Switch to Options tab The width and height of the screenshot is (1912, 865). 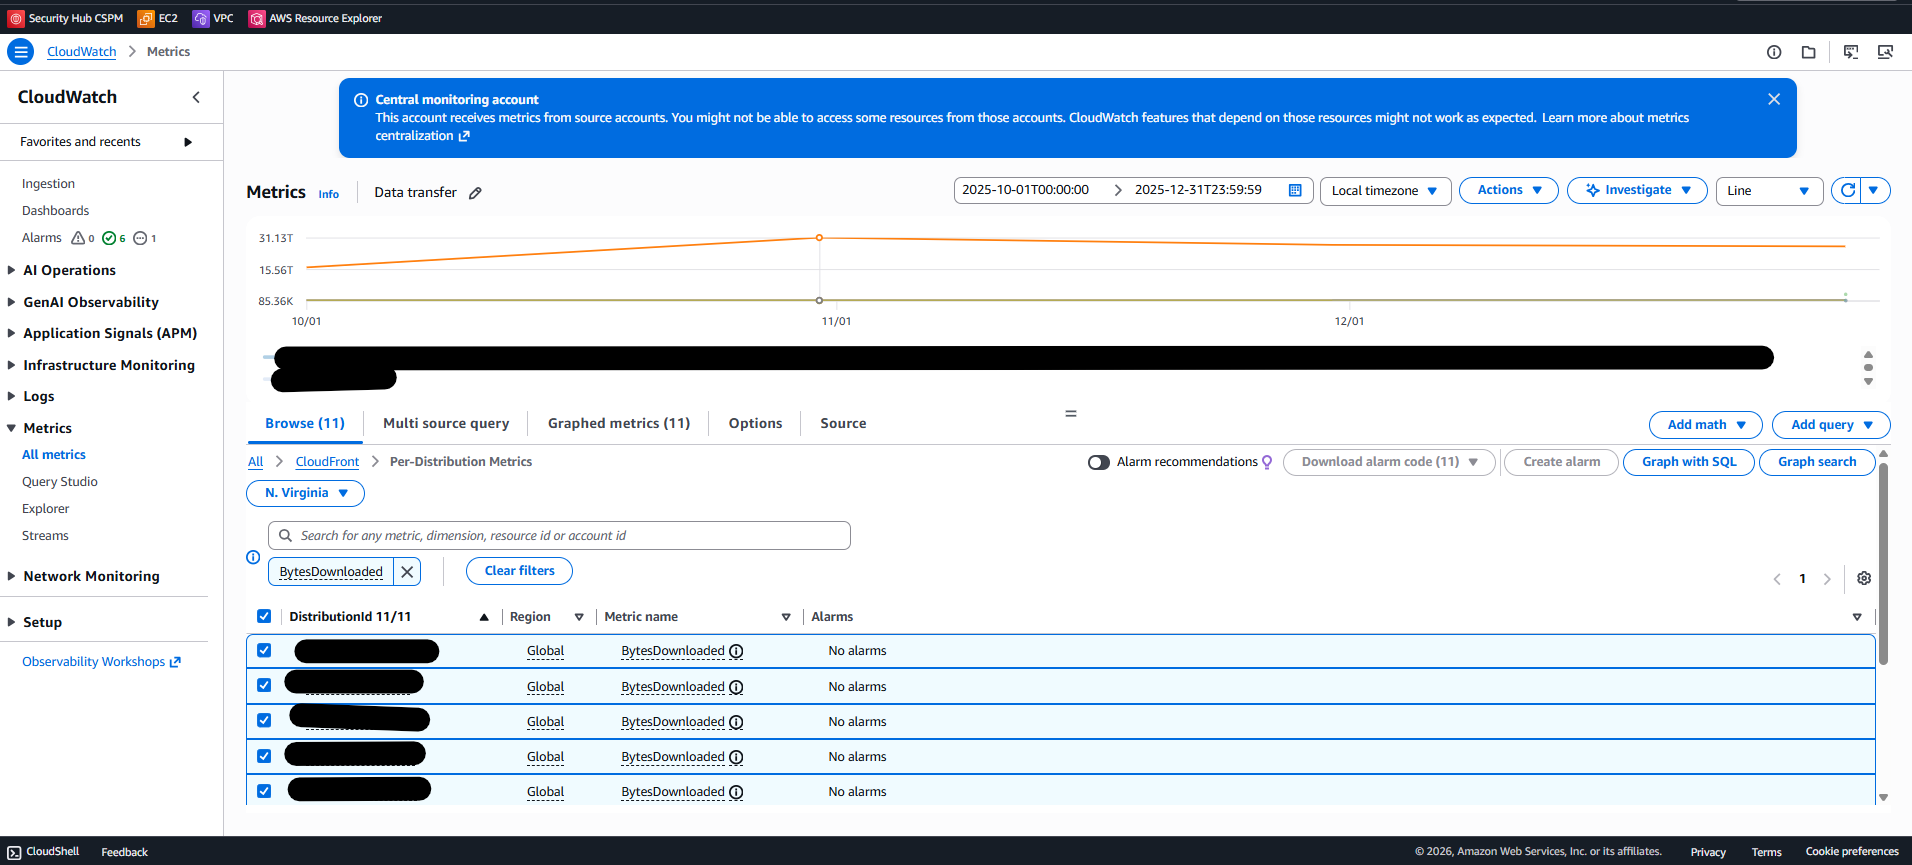(755, 423)
